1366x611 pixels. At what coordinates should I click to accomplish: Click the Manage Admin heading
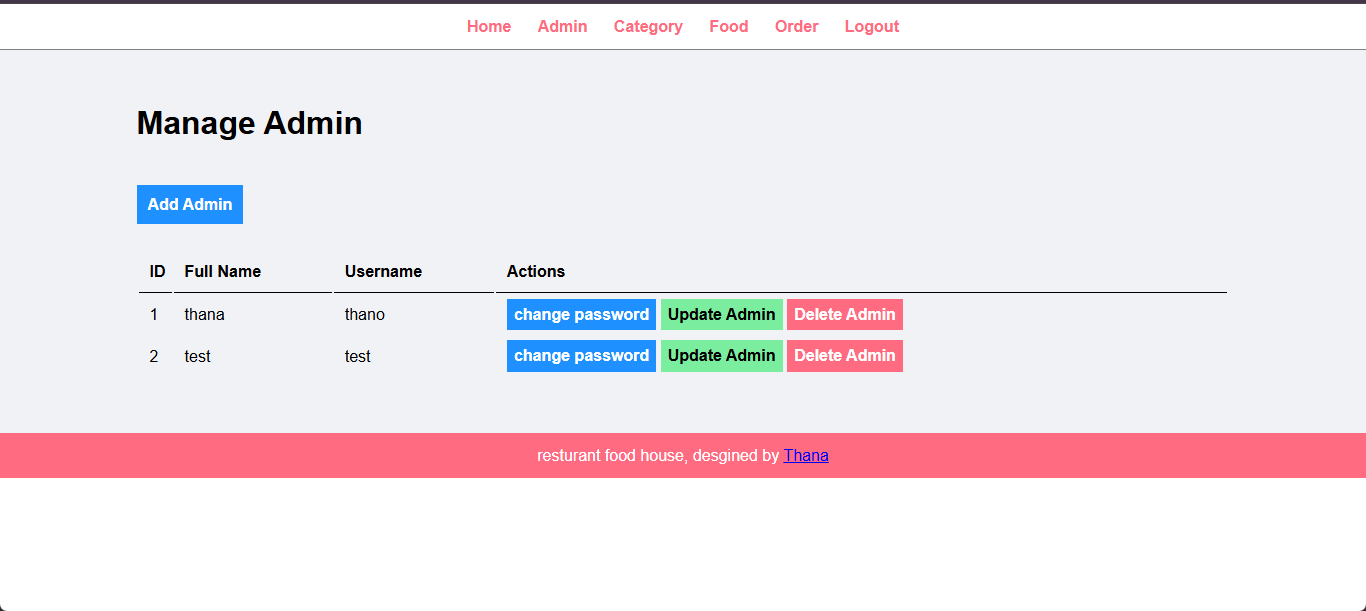[x=249, y=123]
